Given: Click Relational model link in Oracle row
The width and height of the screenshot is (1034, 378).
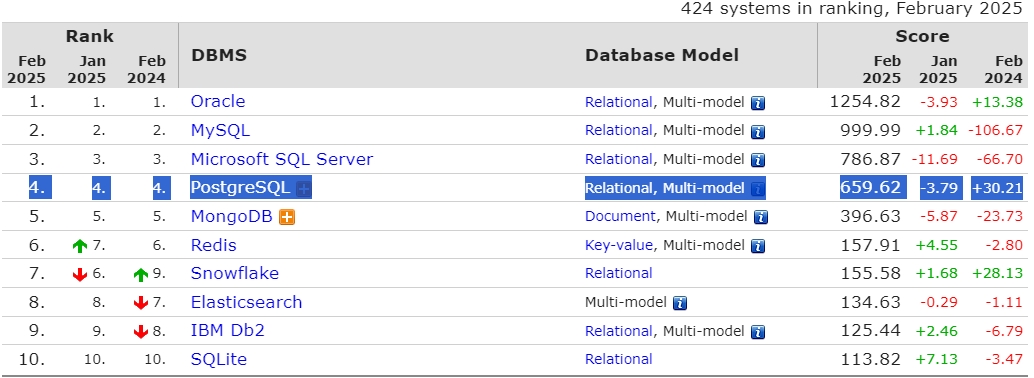Looking at the screenshot, I should (619, 102).
